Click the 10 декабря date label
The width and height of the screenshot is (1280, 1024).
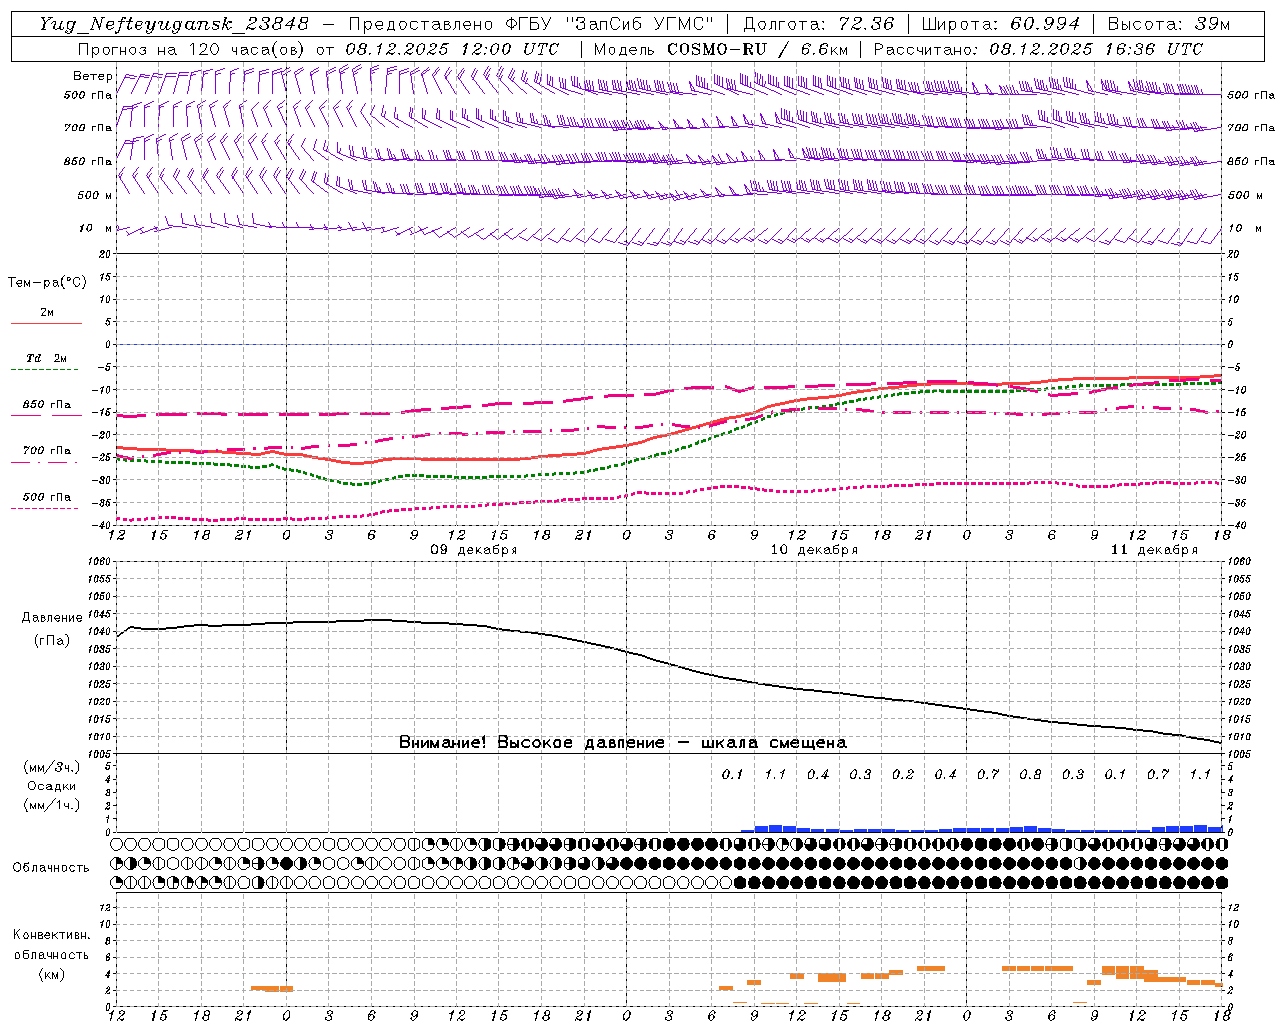(x=813, y=550)
